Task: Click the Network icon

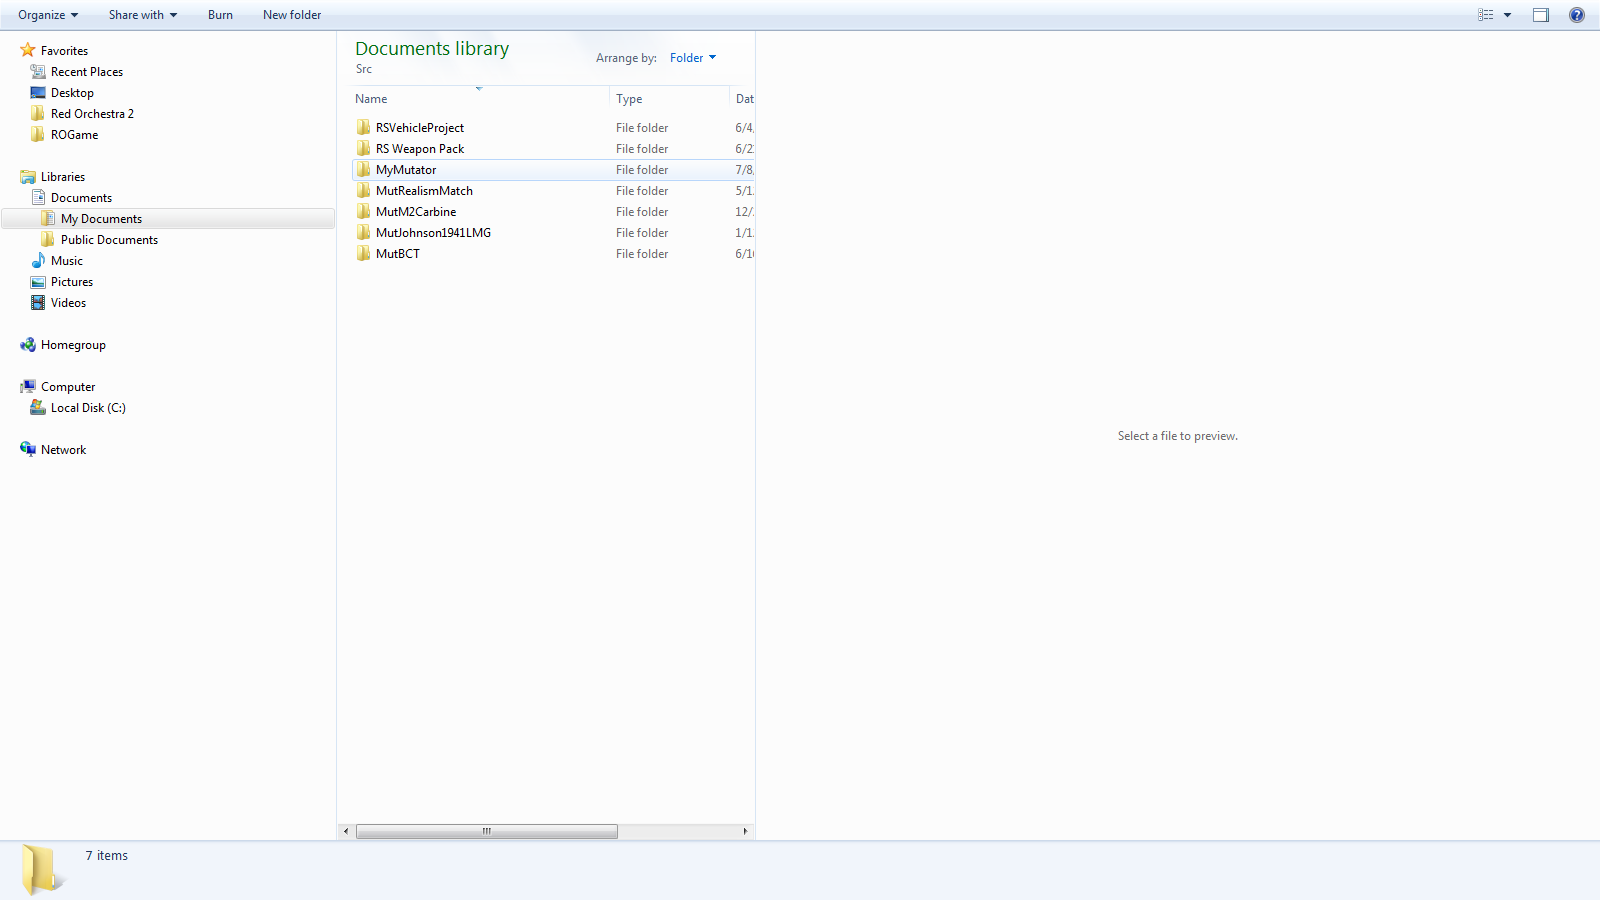Action: click(28, 449)
